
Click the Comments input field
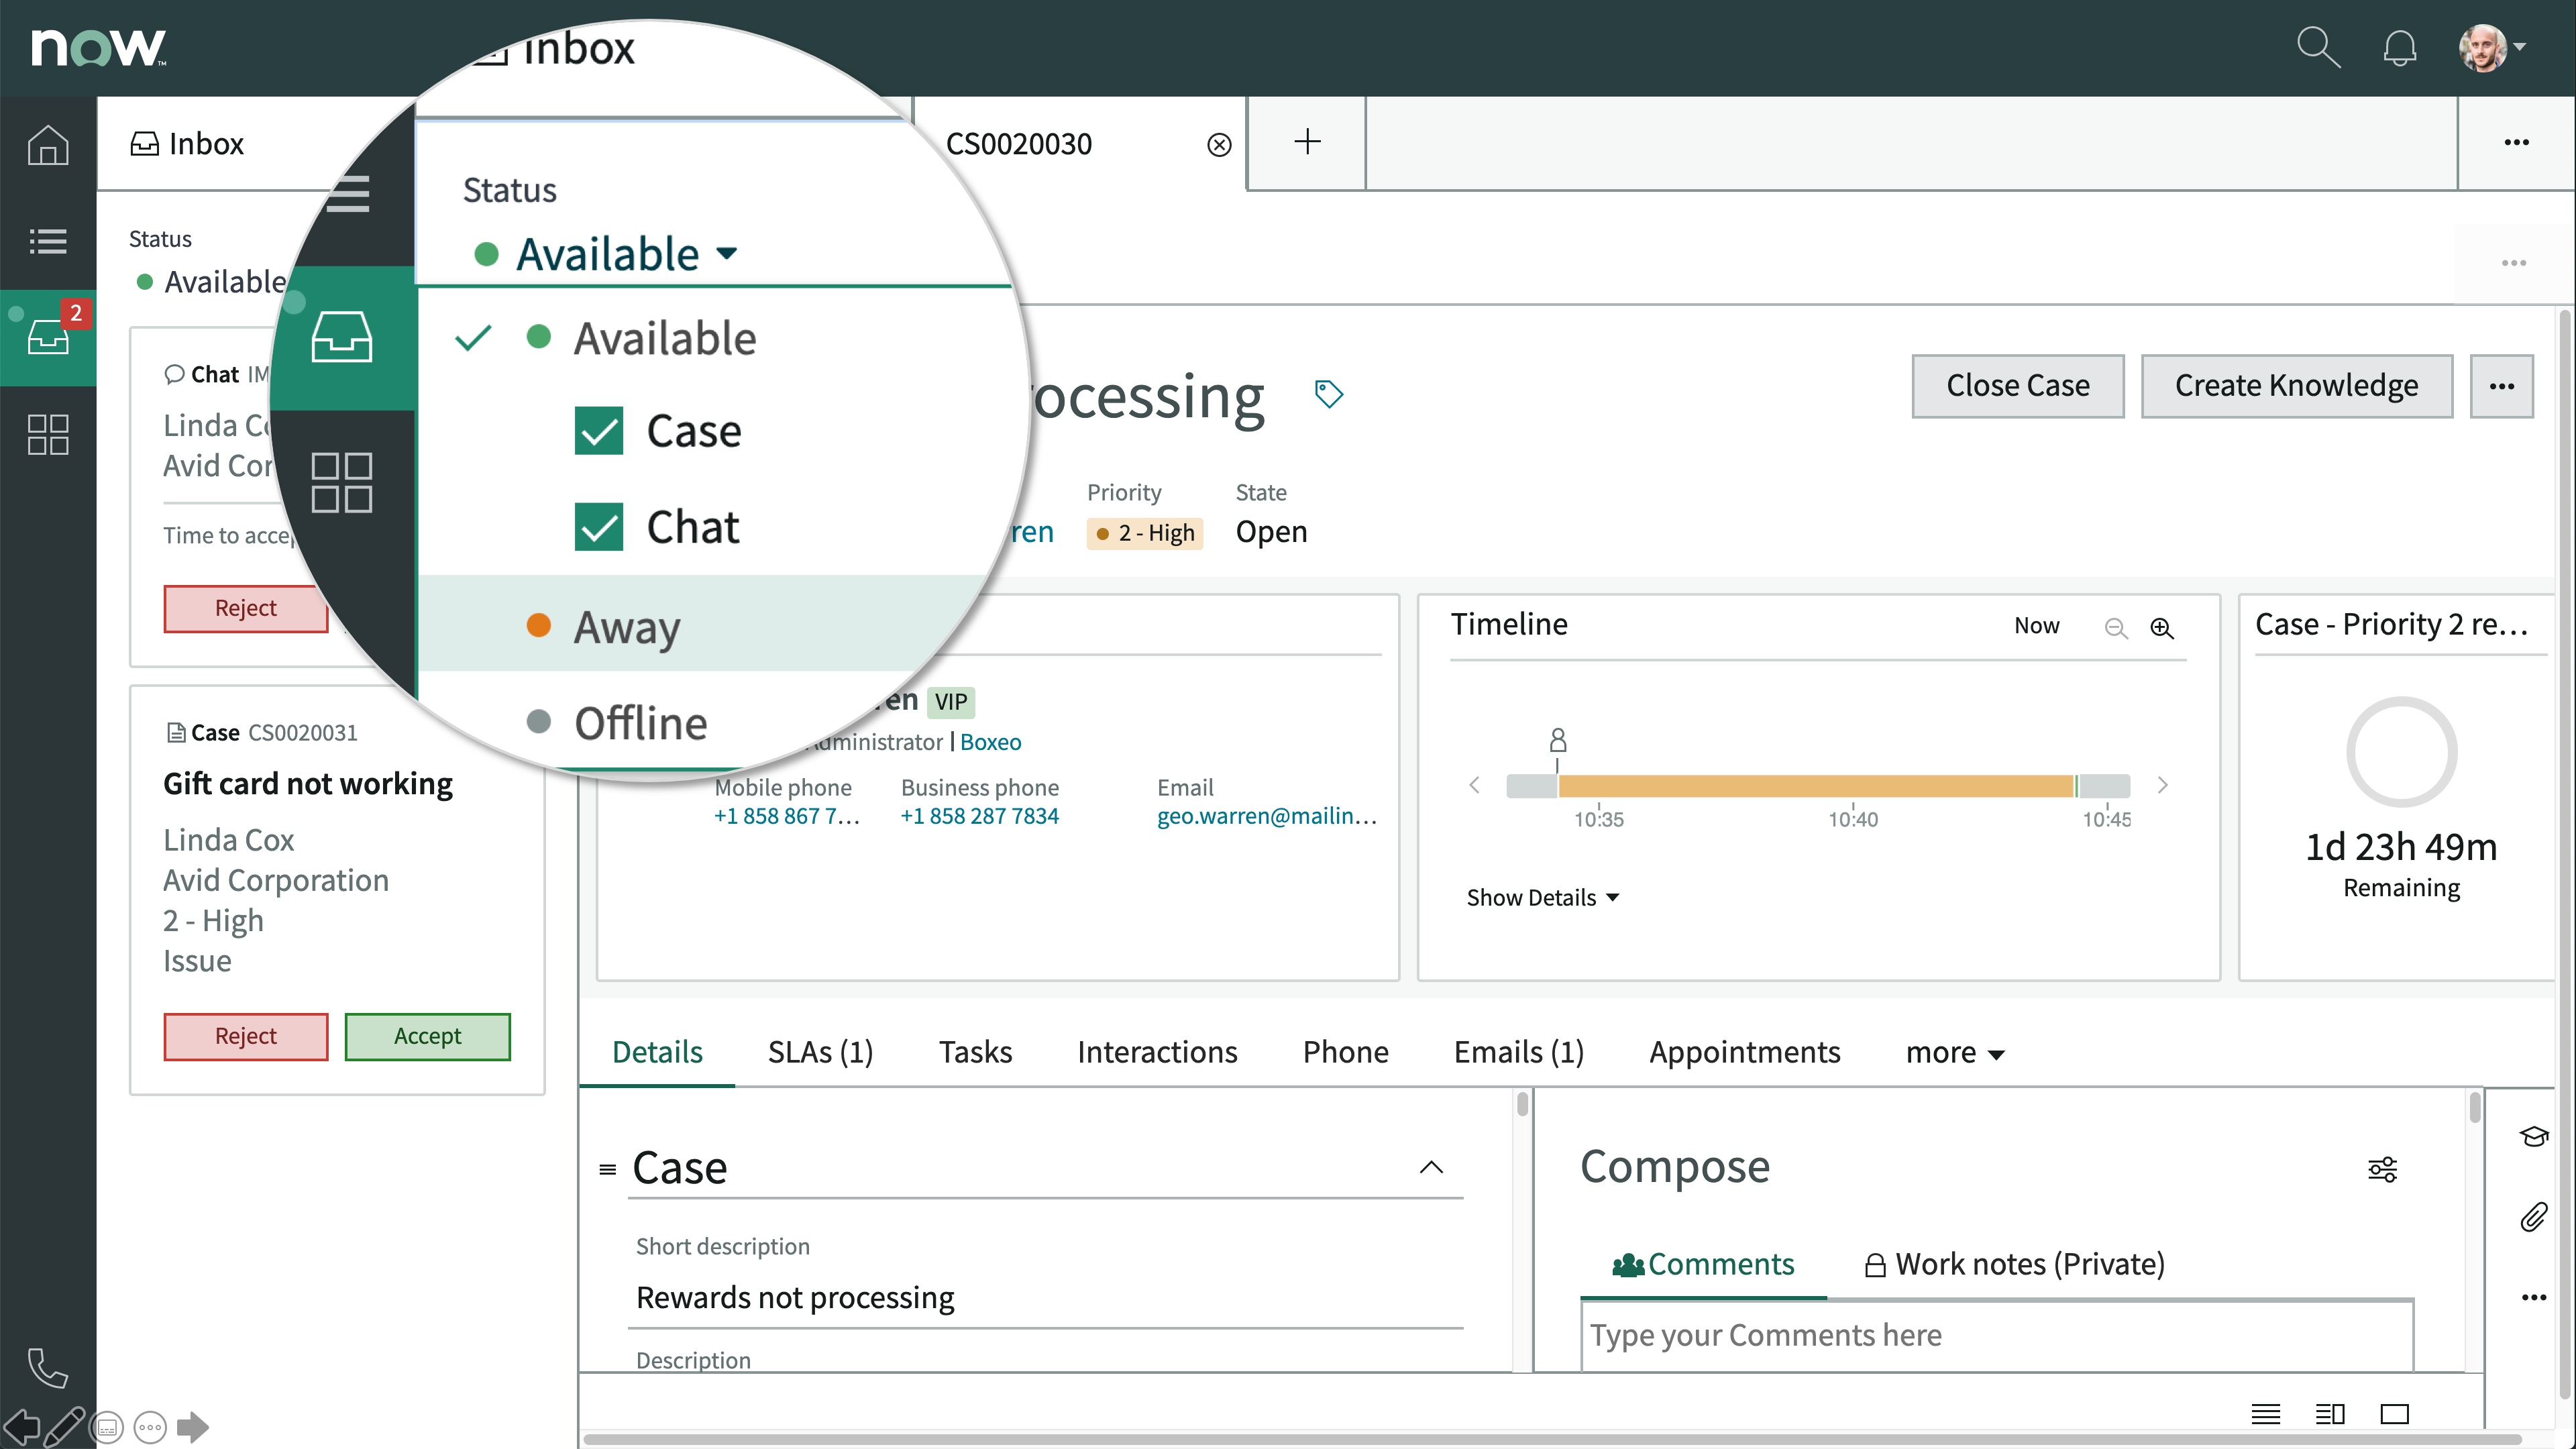(1996, 1334)
